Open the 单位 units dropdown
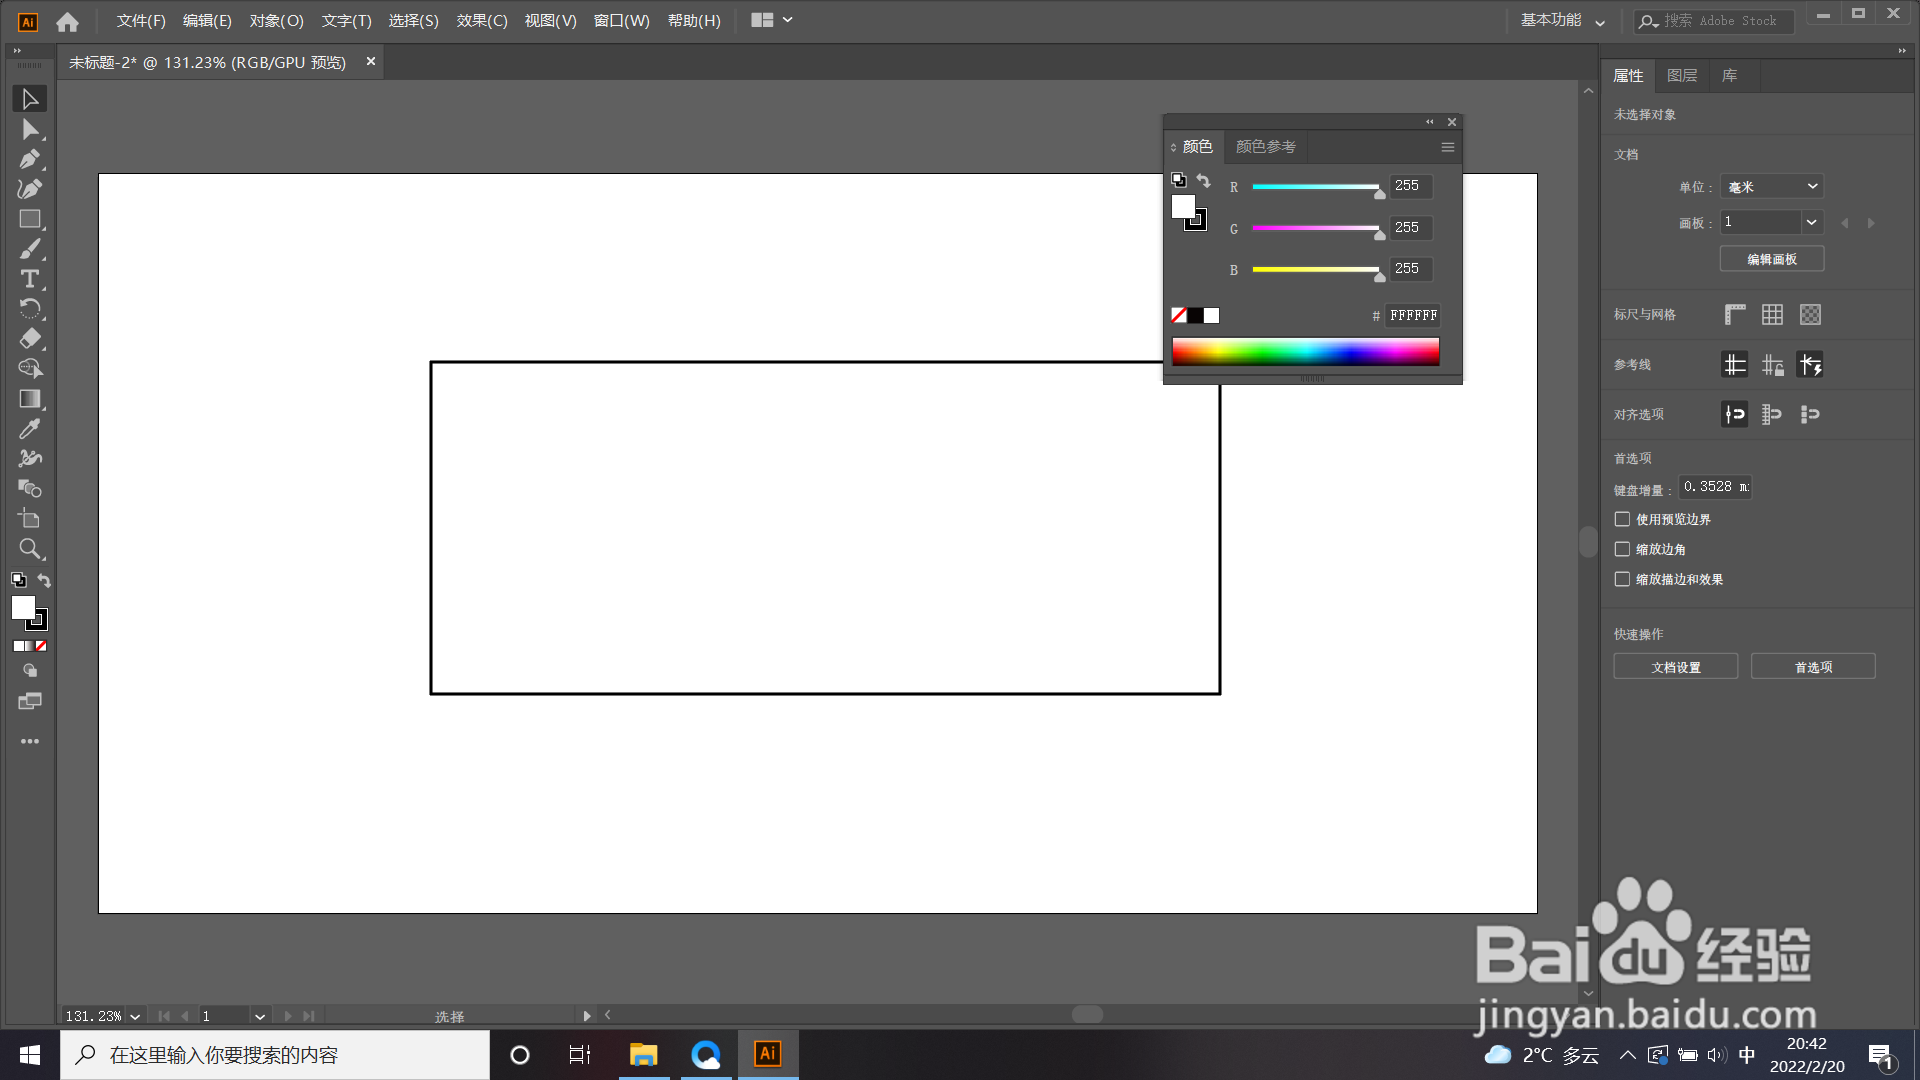 pyautogui.click(x=1772, y=187)
